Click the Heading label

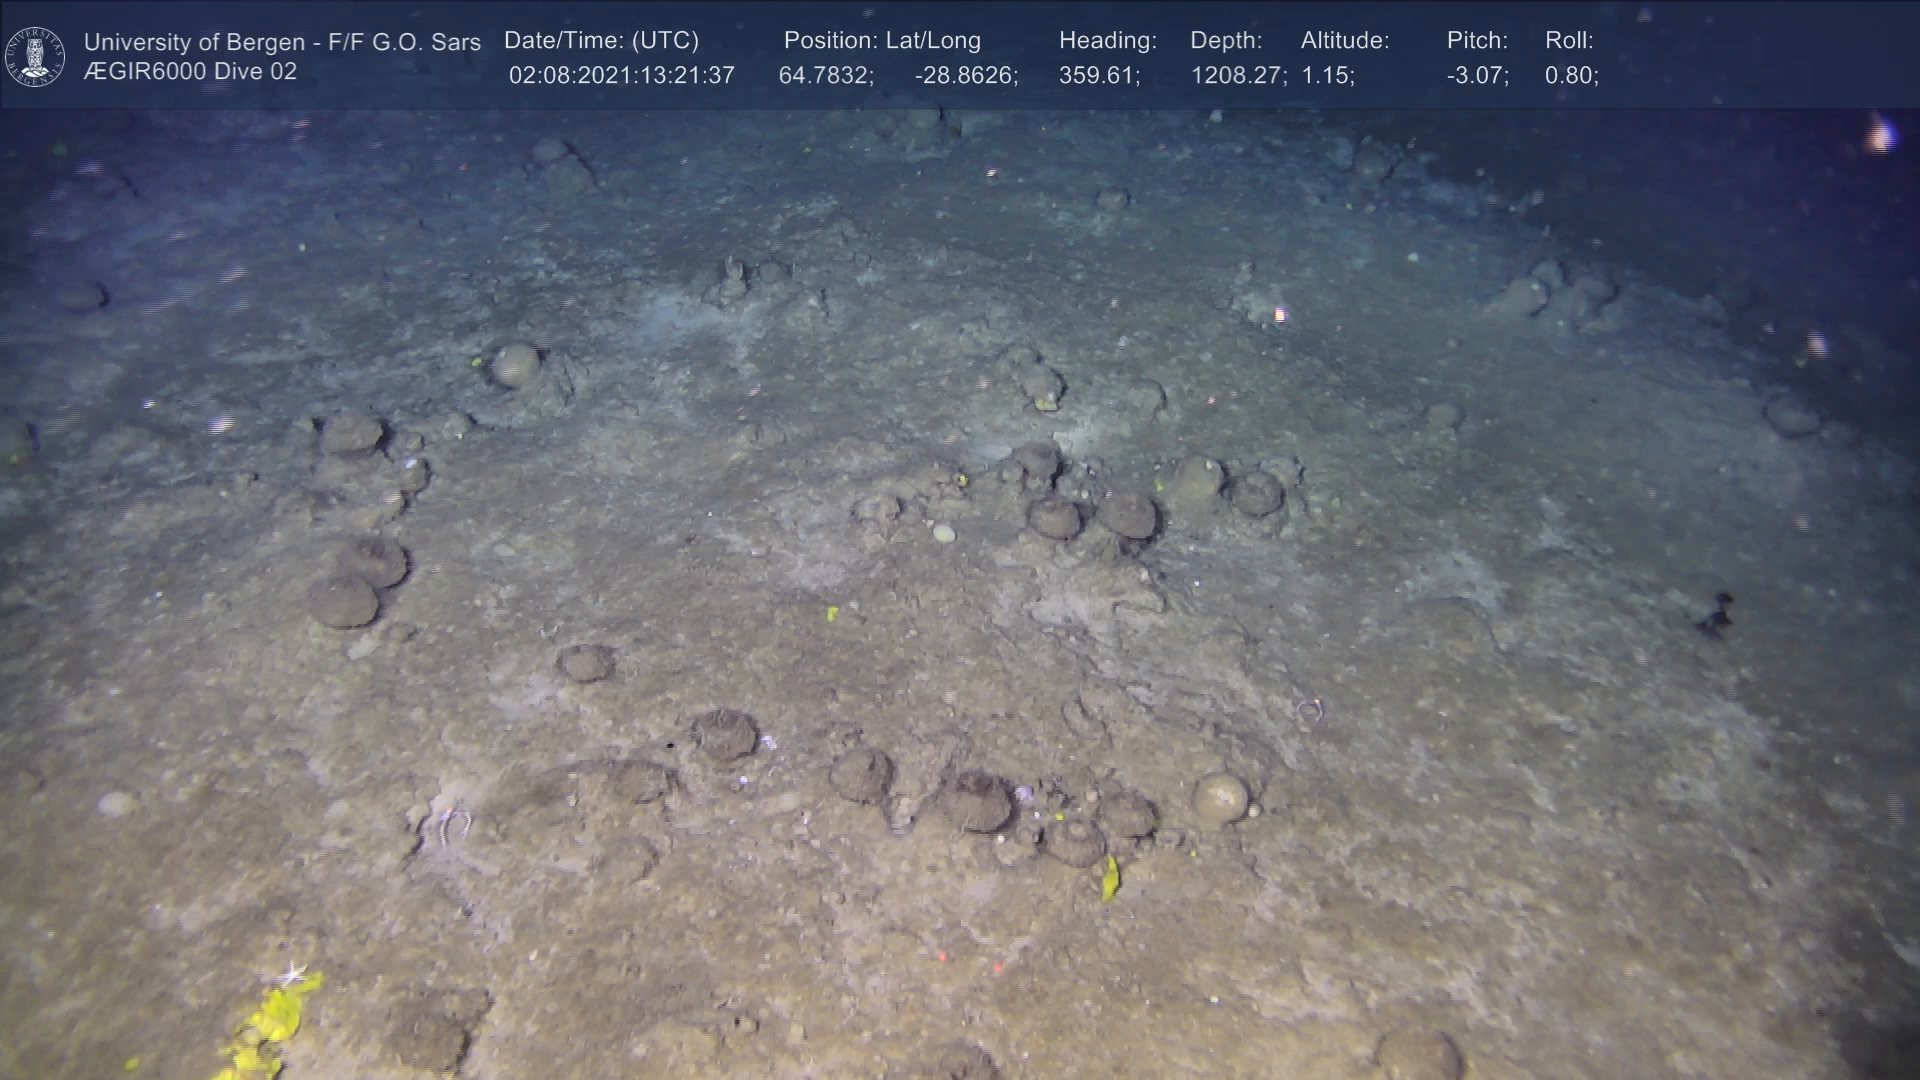1107,41
